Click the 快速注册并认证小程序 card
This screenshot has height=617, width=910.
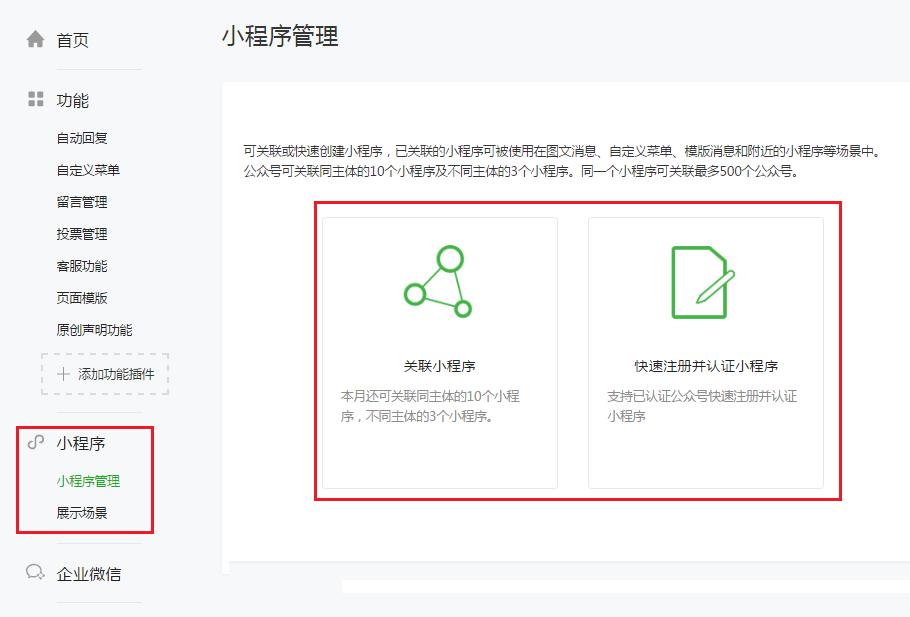coord(706,350)
